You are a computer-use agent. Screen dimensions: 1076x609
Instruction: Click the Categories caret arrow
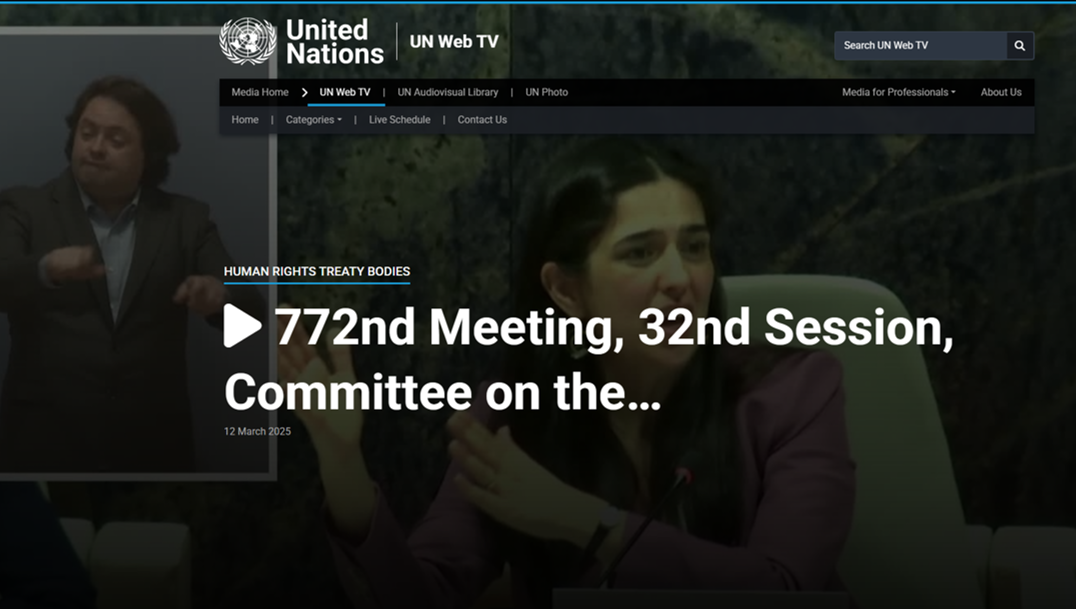point(339,120)
